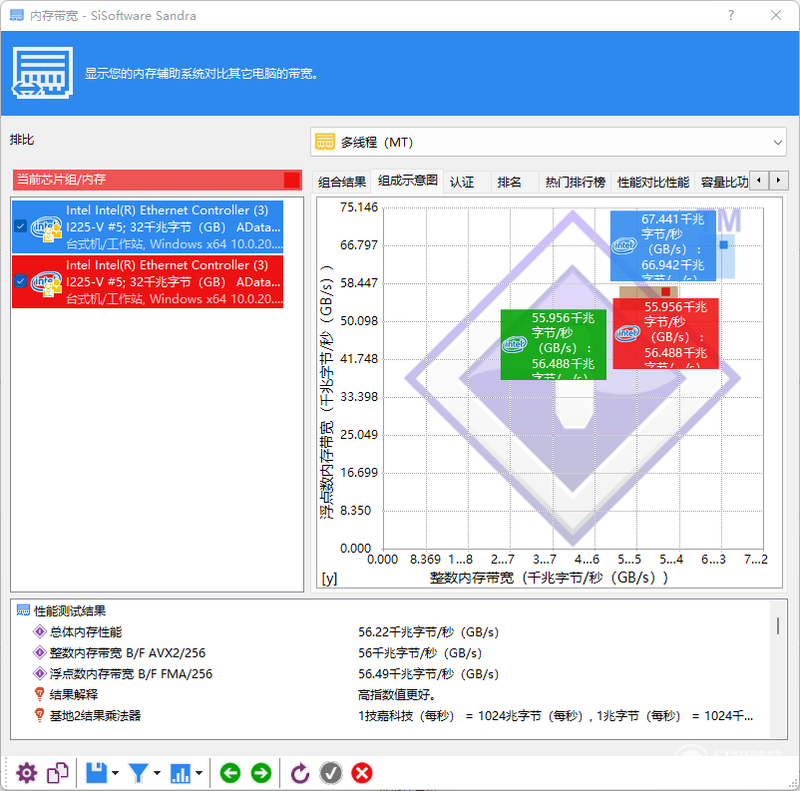Click the 基地2结果乘法器 row label

click(95, 715)
